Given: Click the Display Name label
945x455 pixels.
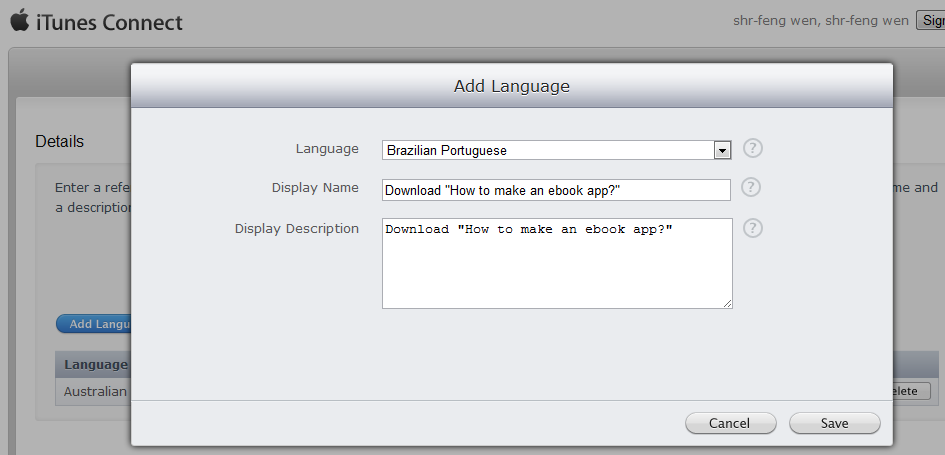Looking at the screenshot, I should (315, 187).
